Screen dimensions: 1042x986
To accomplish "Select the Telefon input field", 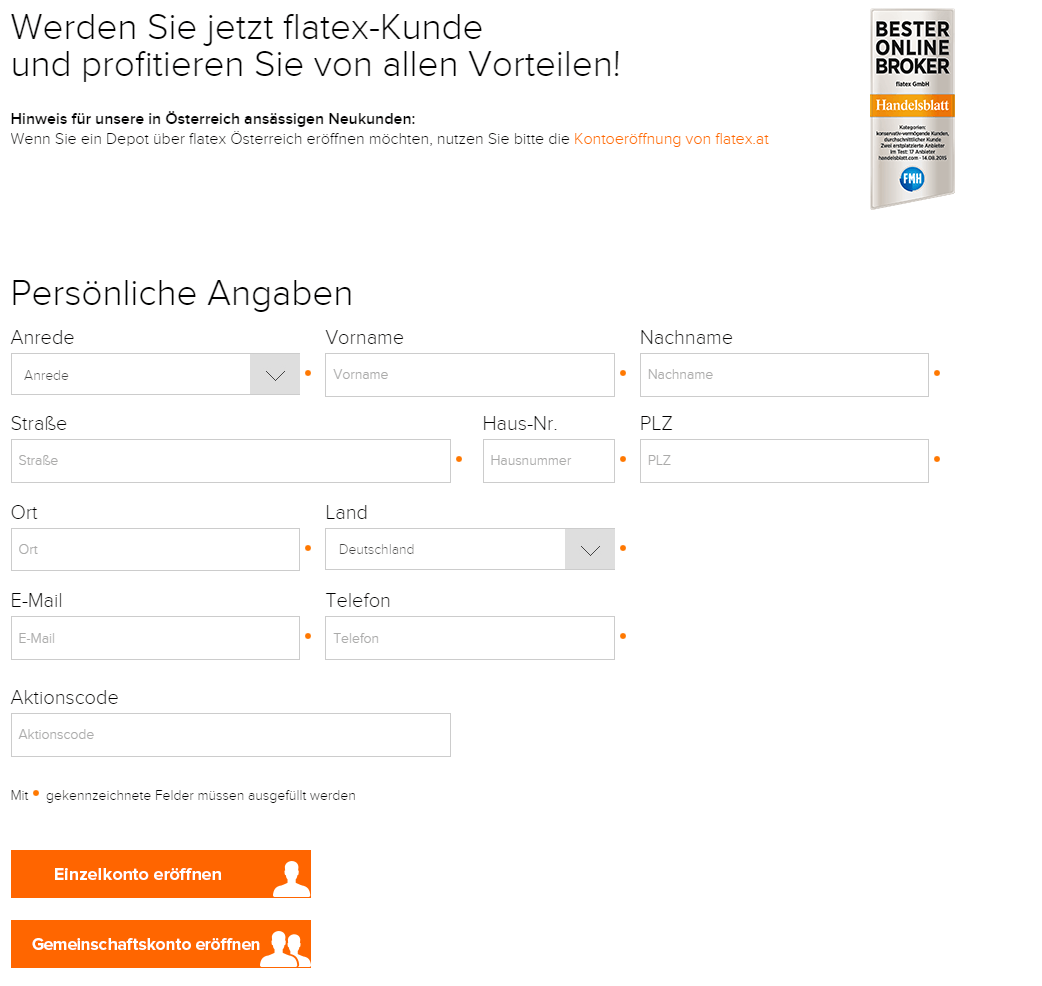I will point(470,638).
